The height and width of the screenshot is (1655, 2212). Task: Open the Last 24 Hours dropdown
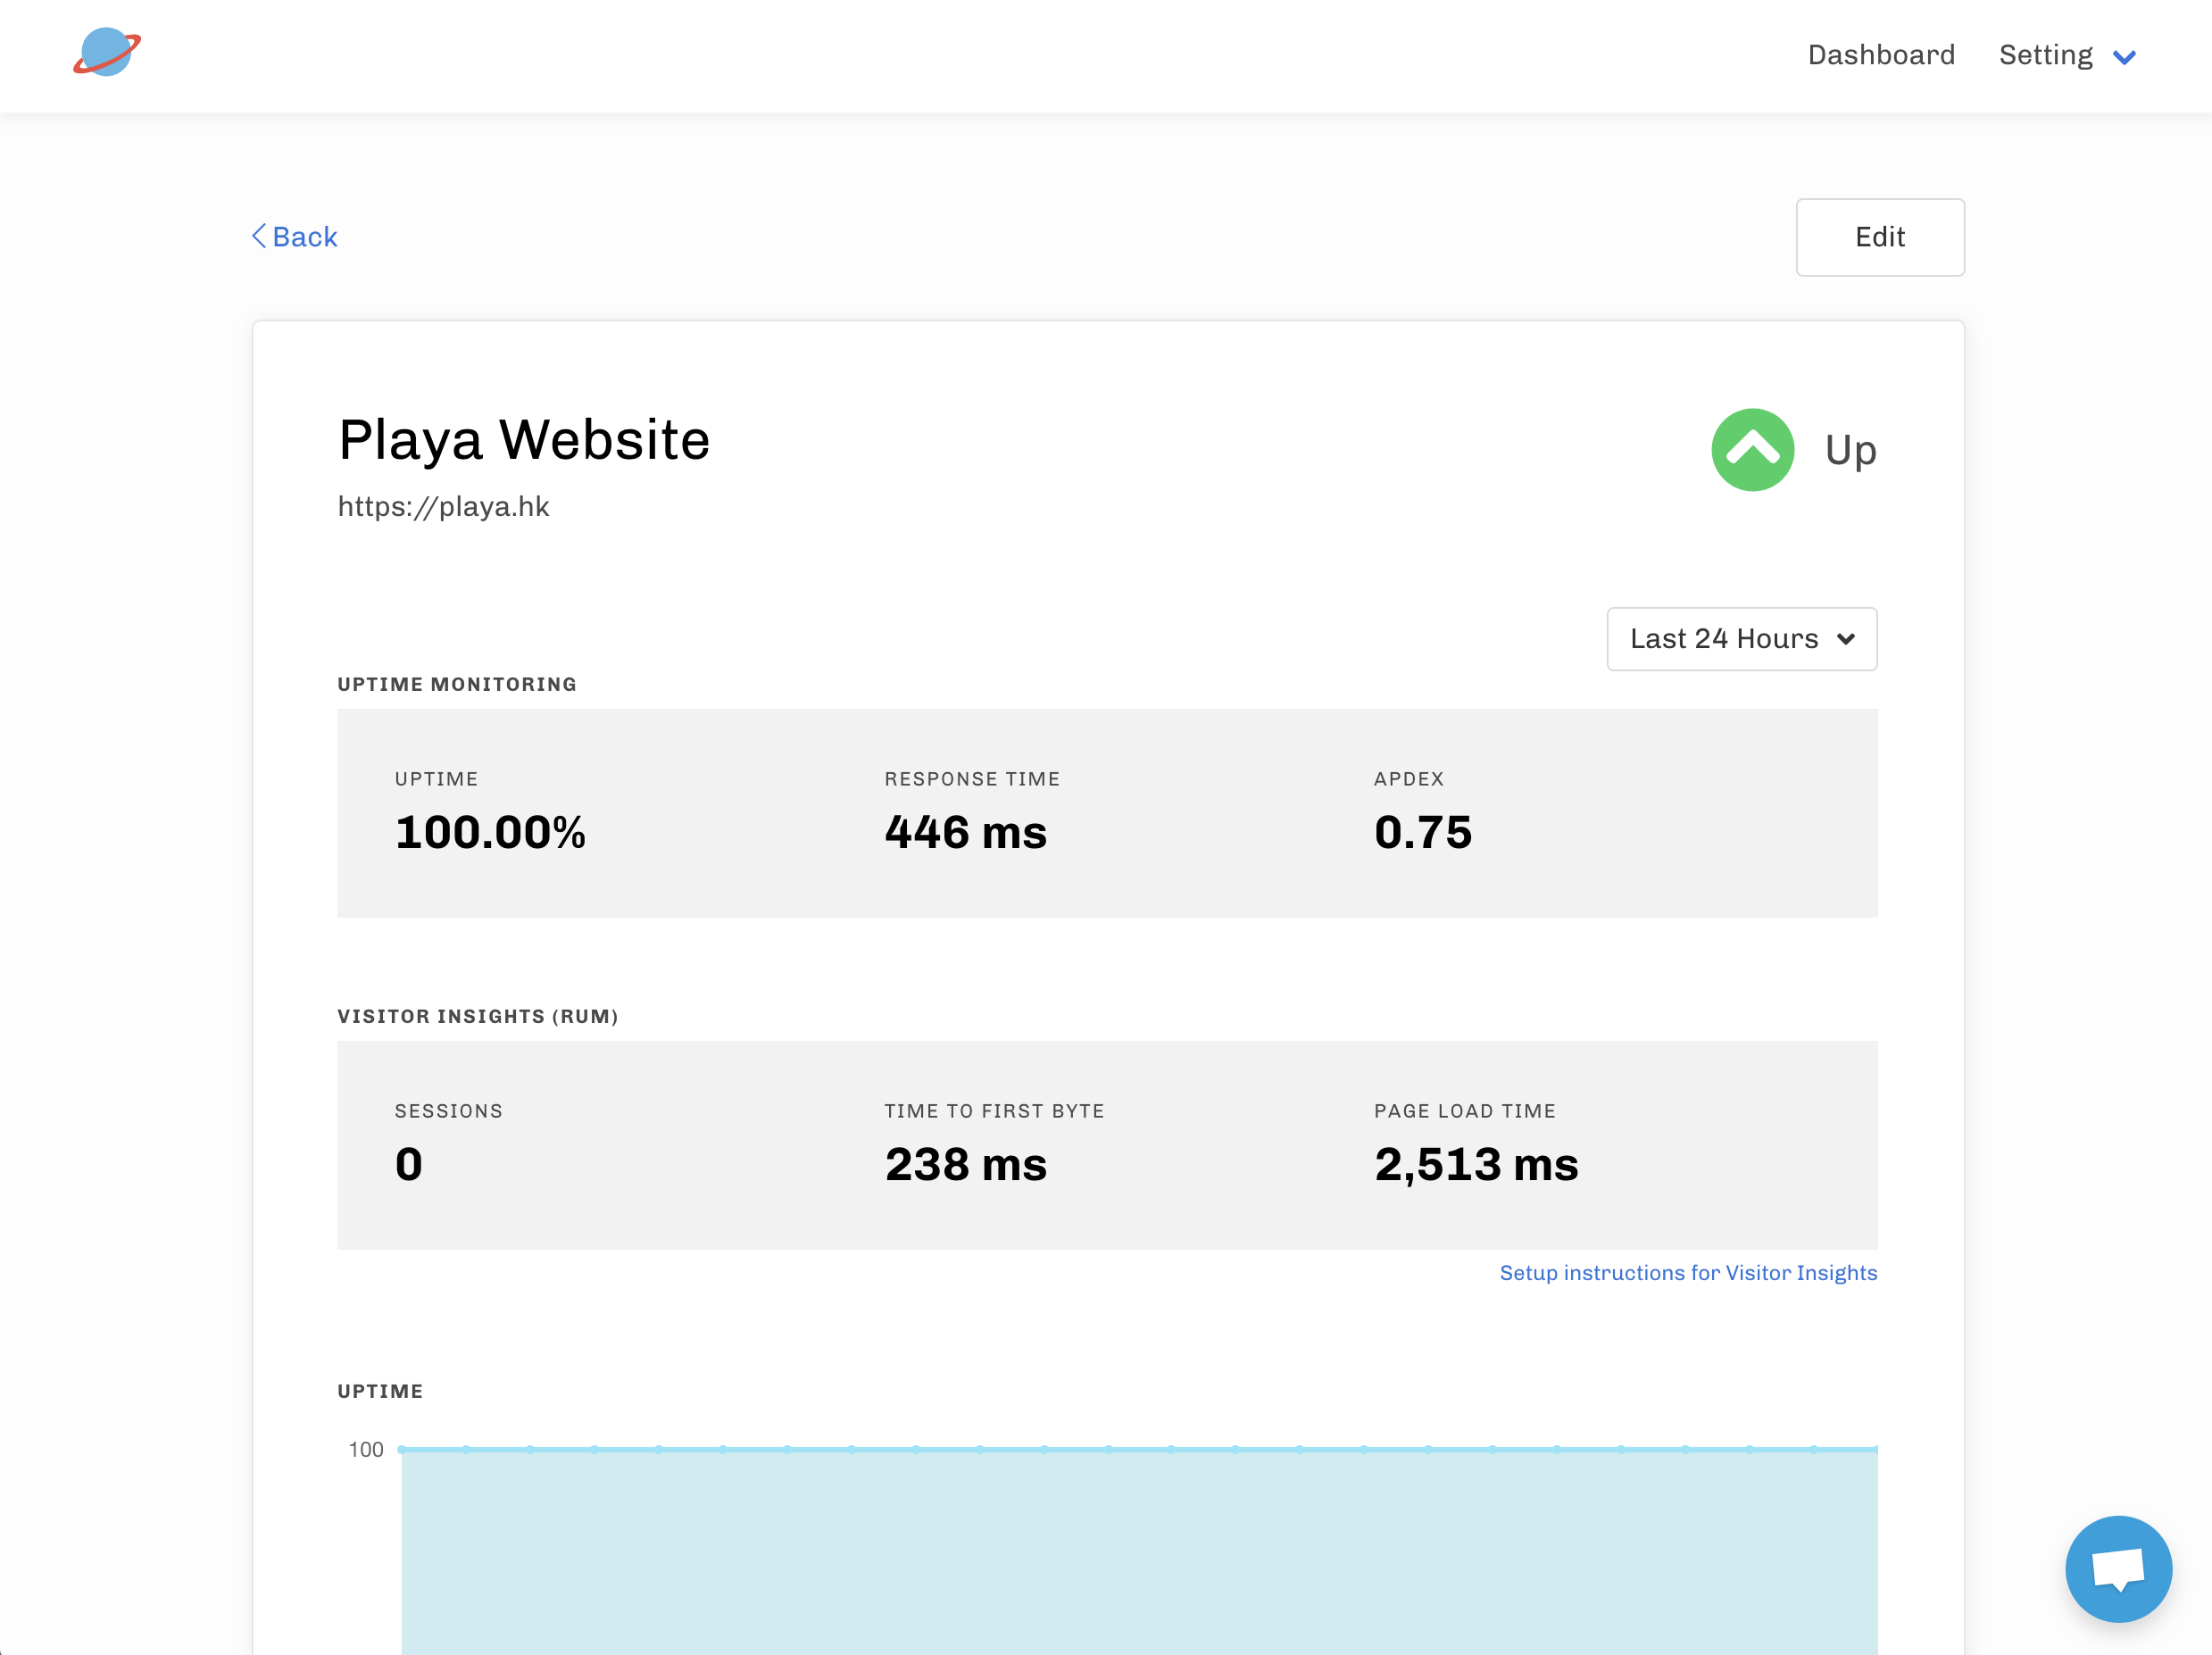pyautogui.click(x=1741, y=639)
